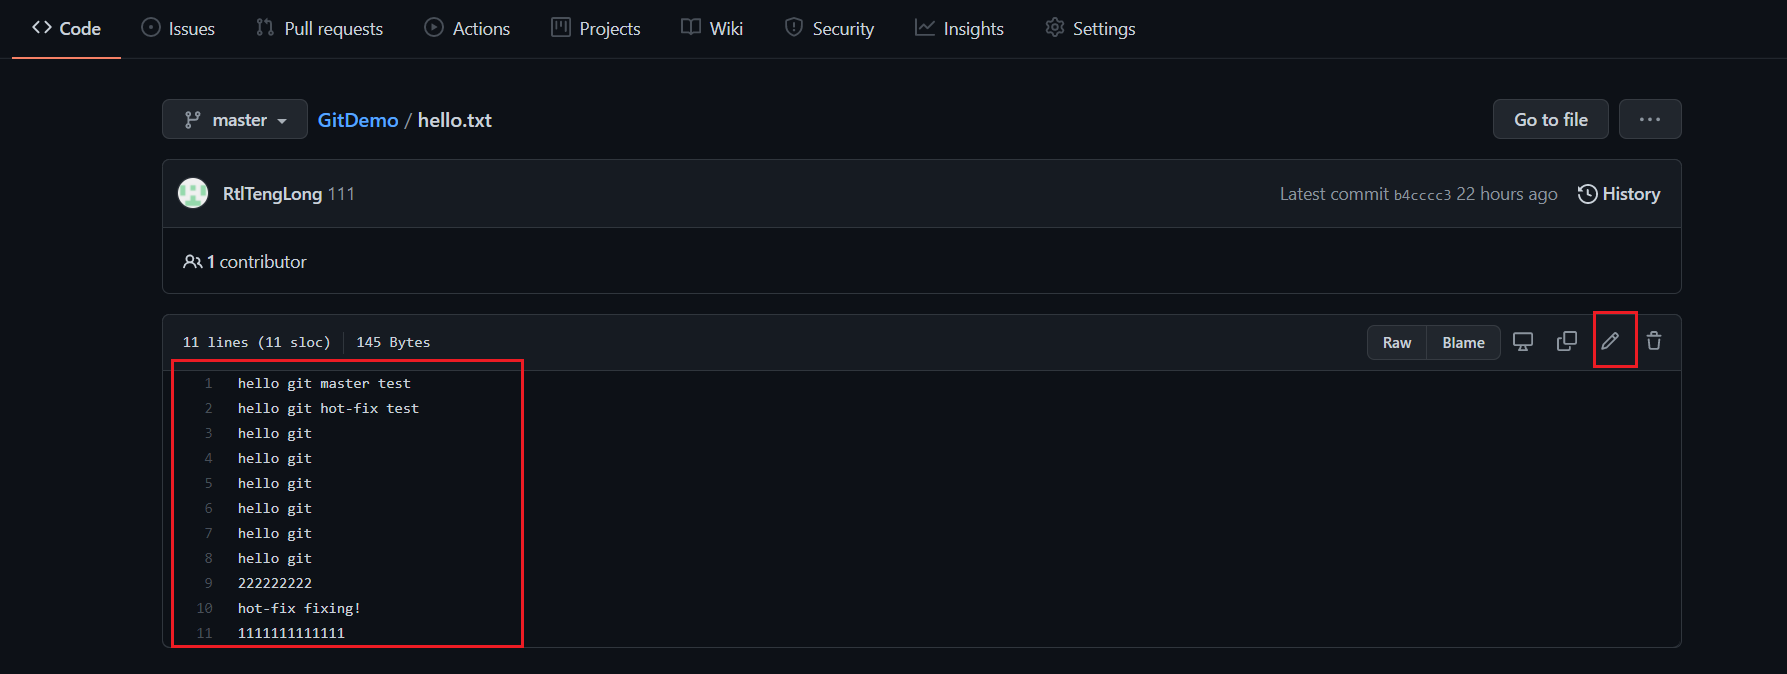Click commit hash b4cccc3
The image size is (1787, 674).
1423,194
